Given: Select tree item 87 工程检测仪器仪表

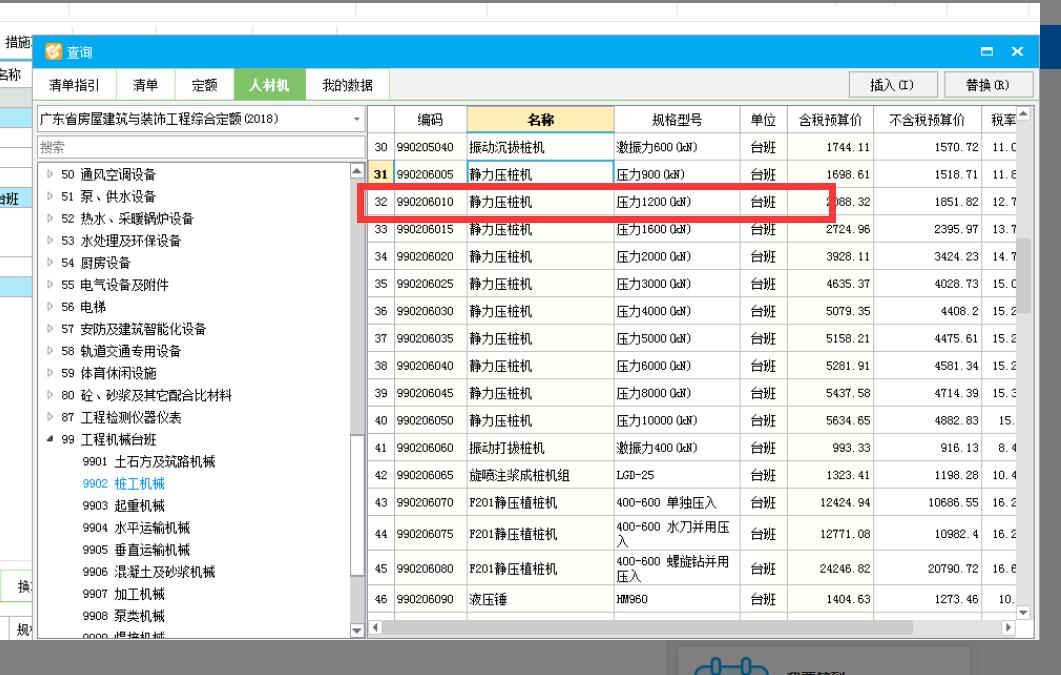Looking at the screenshot, I should (121, 417).
